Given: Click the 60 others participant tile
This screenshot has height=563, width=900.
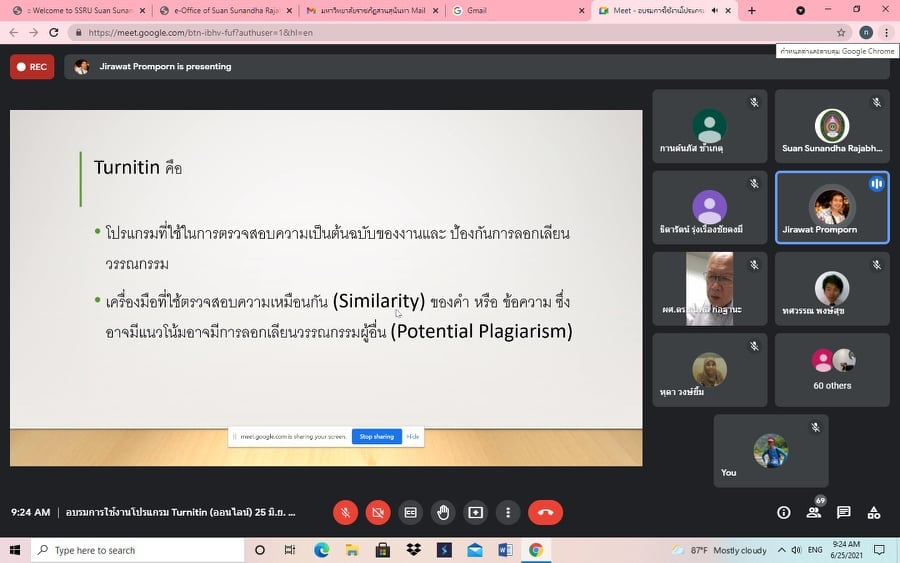Looking at the screenshot, I should [832, 370].
